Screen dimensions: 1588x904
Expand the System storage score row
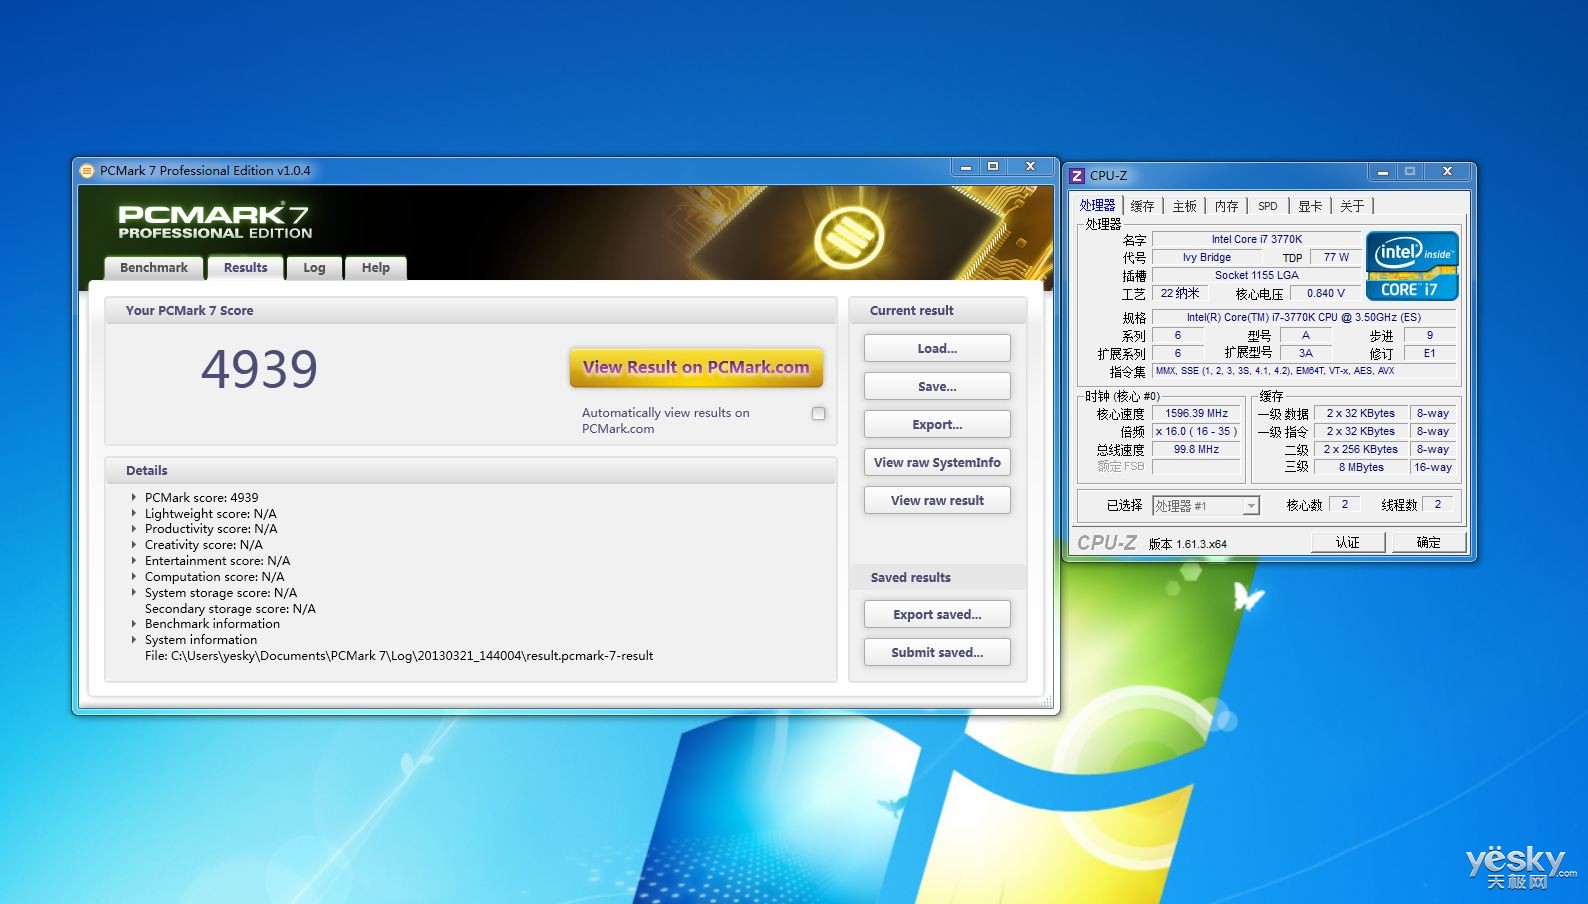click(x=134, y=593)
